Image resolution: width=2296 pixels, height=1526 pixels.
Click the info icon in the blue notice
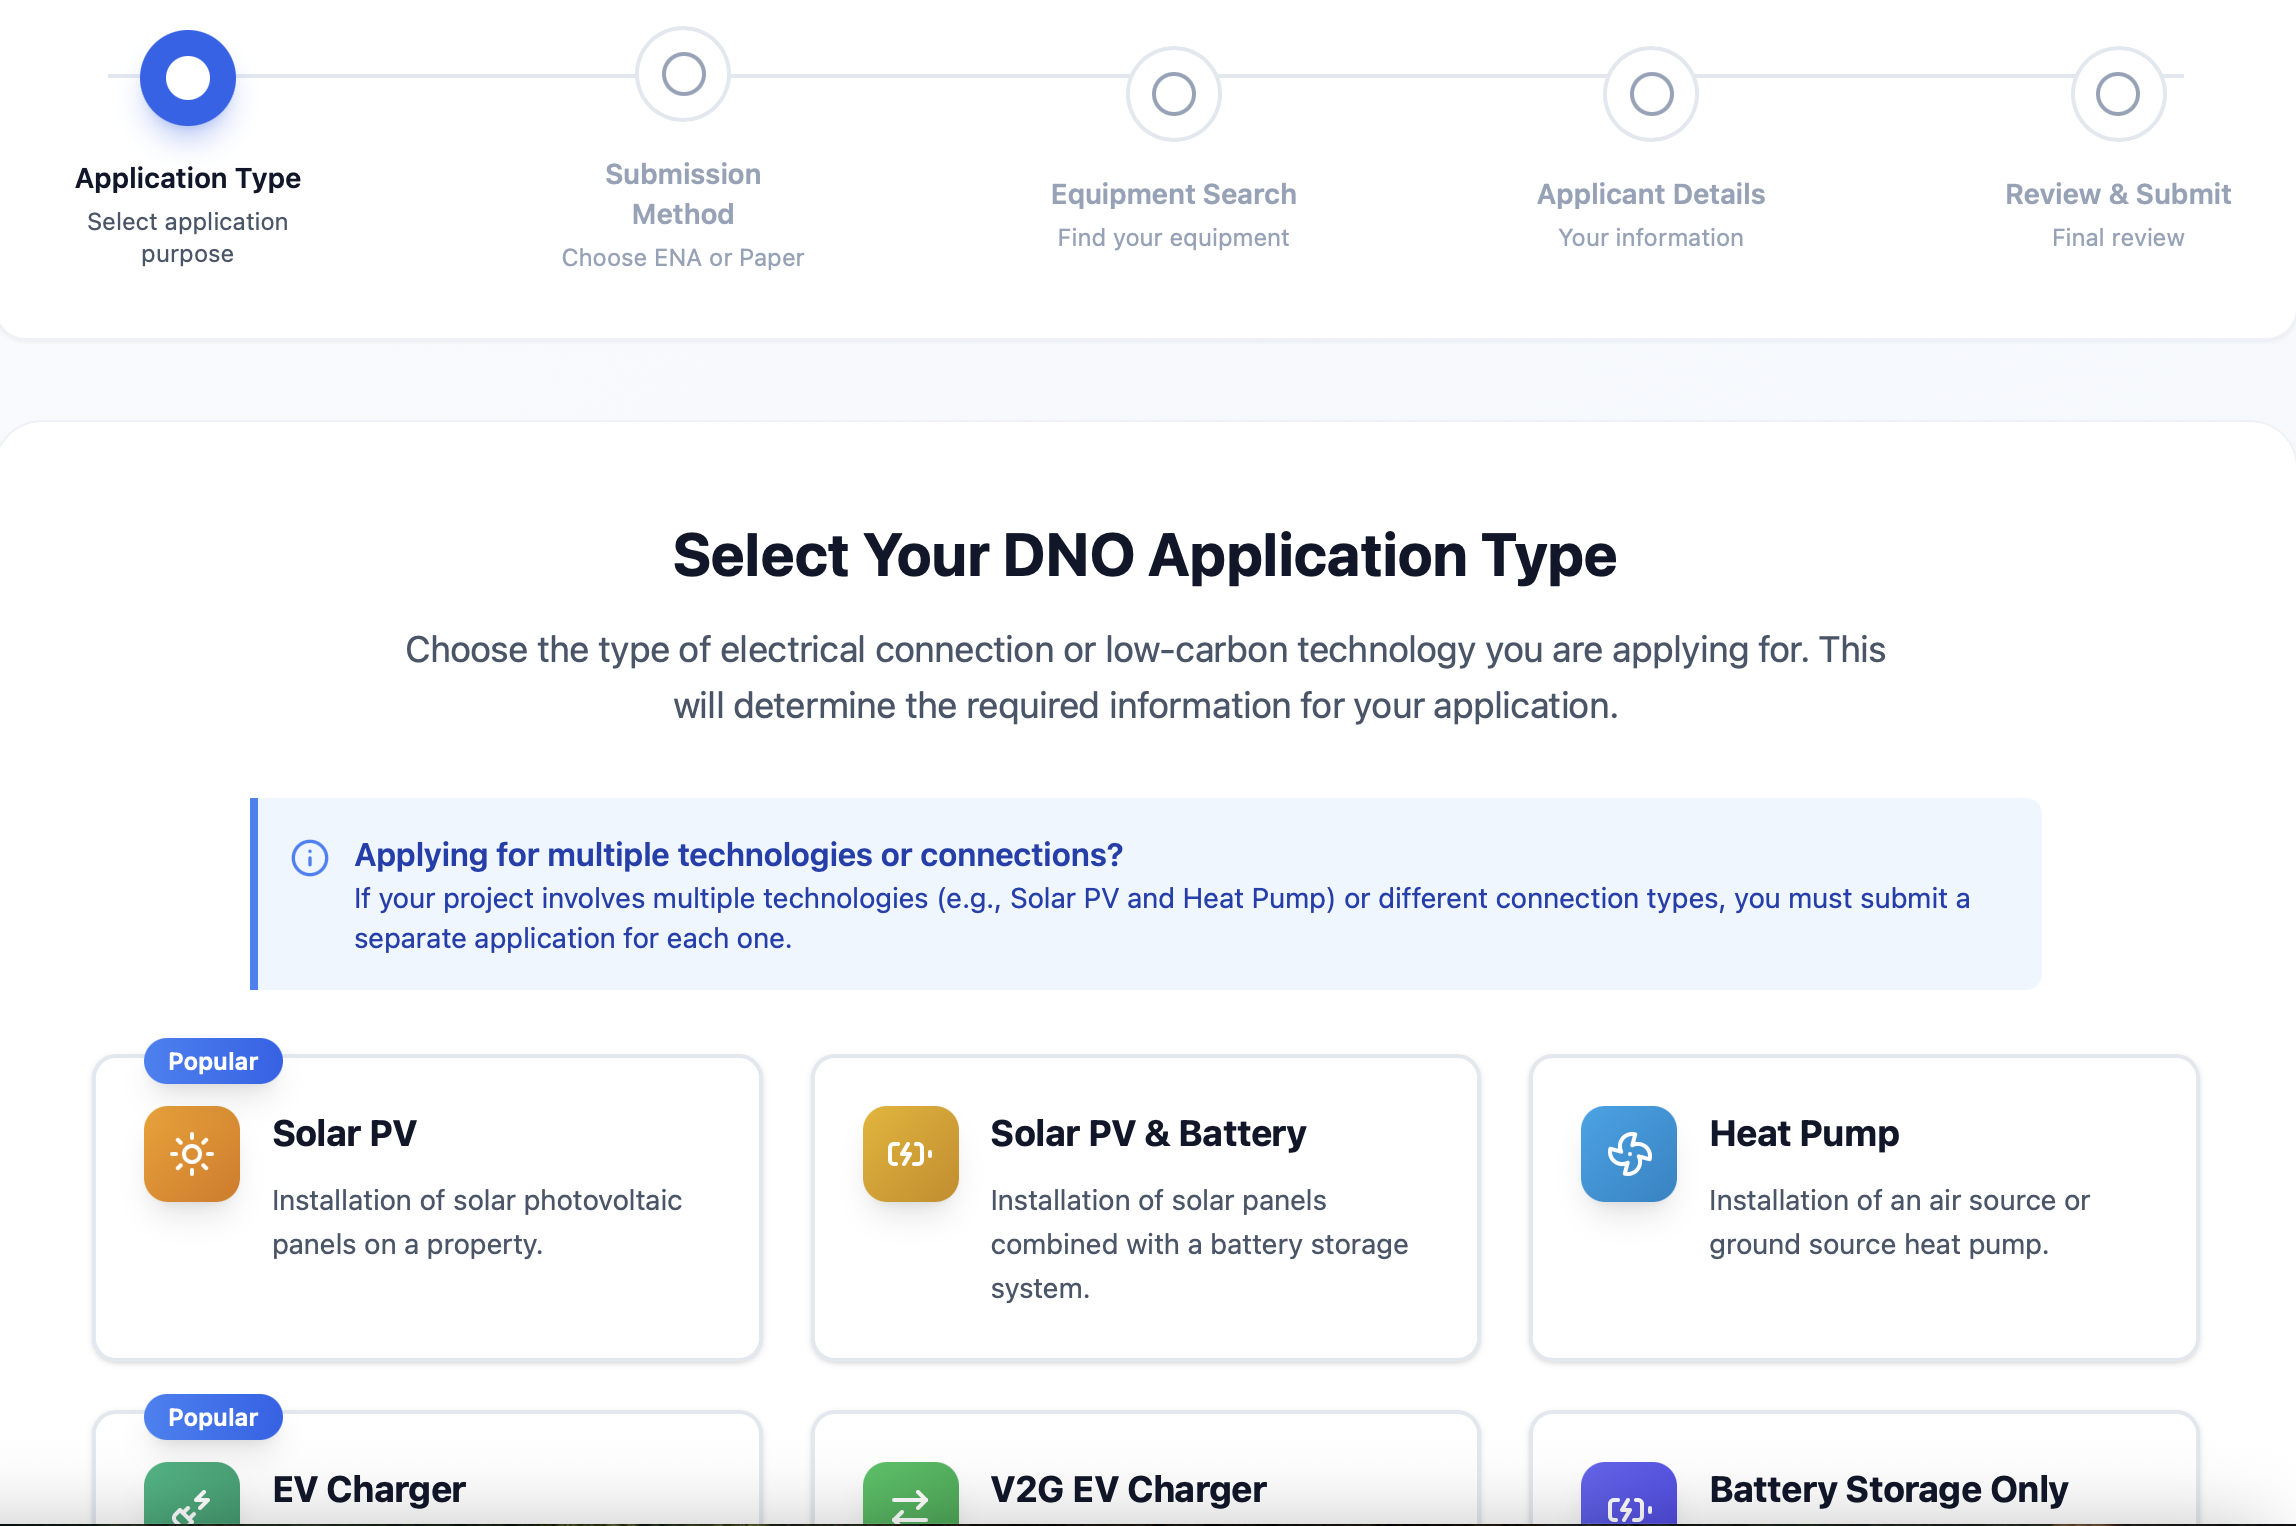click(310, 858)
